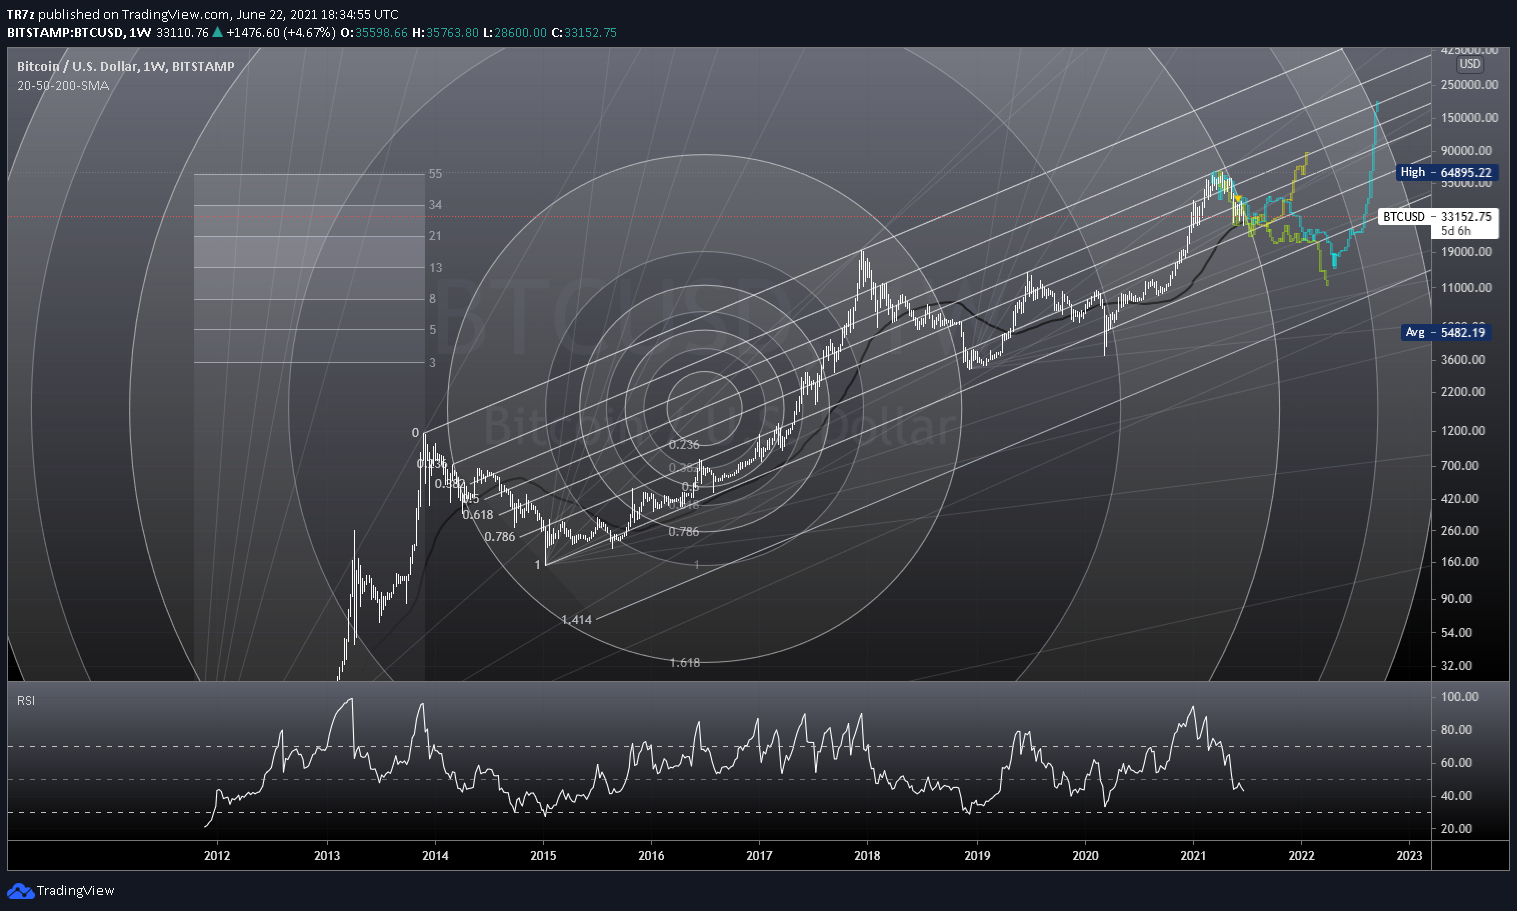Select the BTCUSD 33152.75 current price label
Image resolution: width=1517 pixels, height=911 pixels.
(x=1438, y=216)
